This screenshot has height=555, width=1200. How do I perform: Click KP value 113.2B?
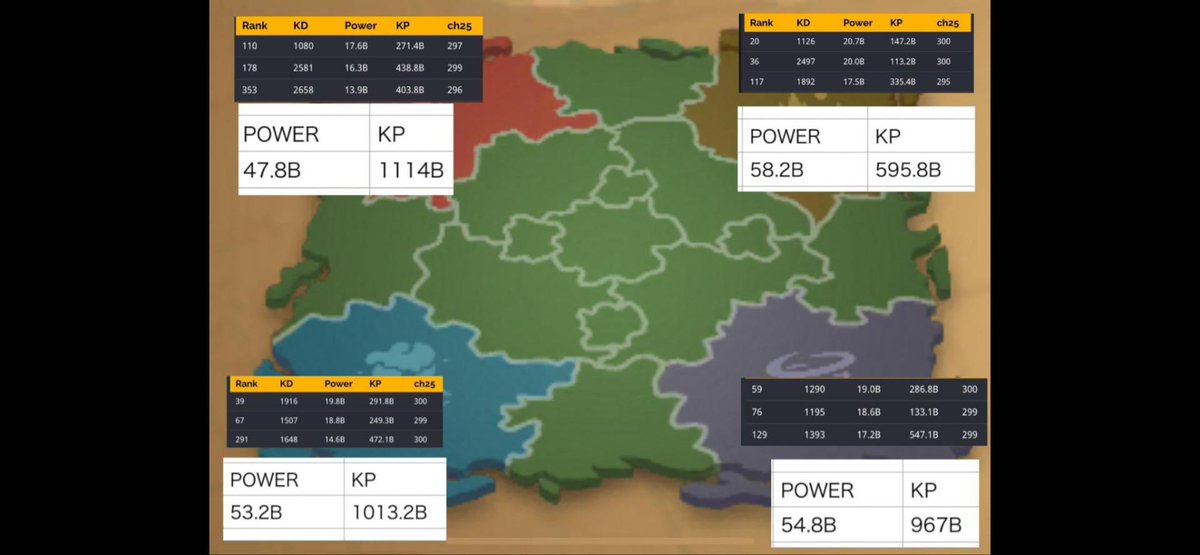pos(903,62)
